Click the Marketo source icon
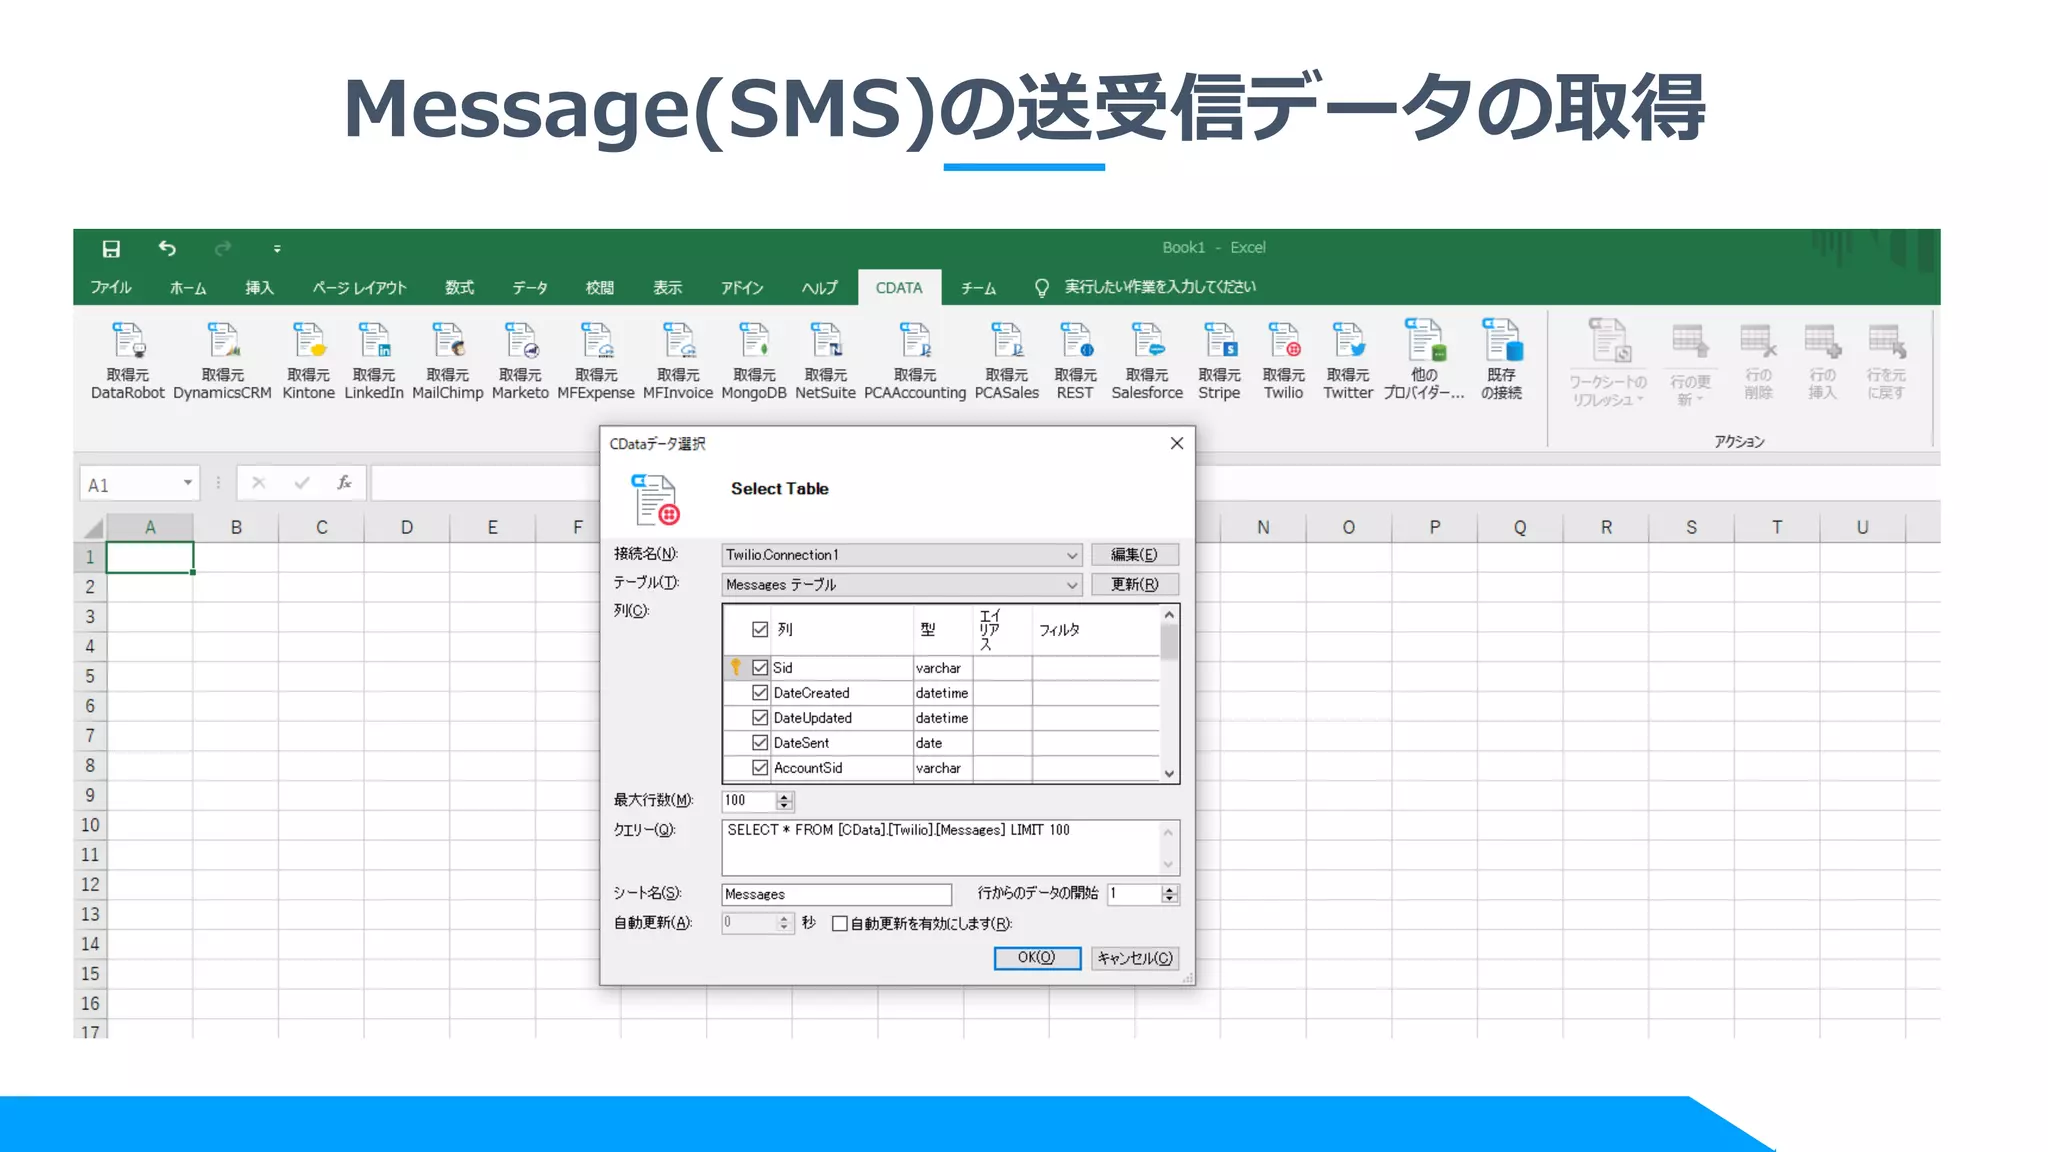This screenshot has height=1152, width=2048. 520,360
